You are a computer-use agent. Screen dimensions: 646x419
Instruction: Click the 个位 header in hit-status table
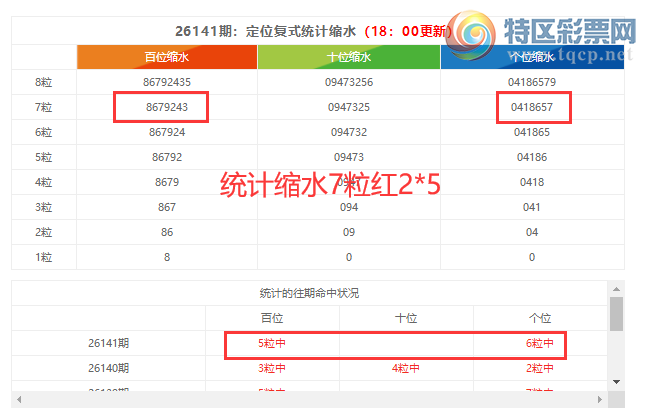click(x=540, y=318)
